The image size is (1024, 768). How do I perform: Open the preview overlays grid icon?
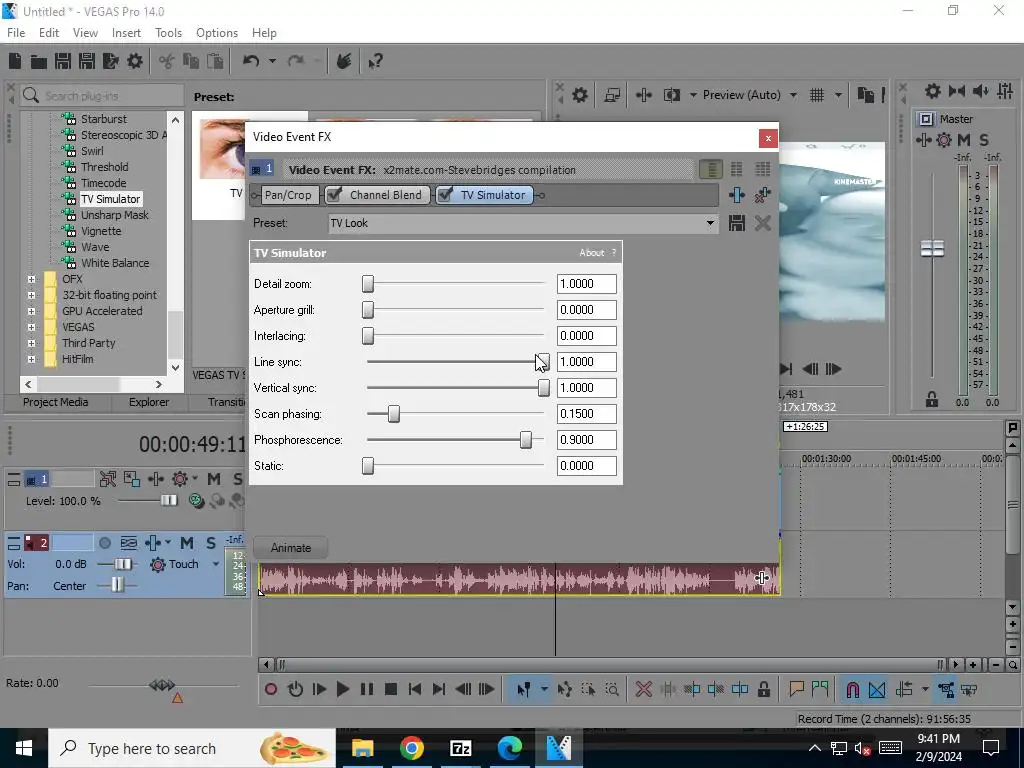point(817,95)
